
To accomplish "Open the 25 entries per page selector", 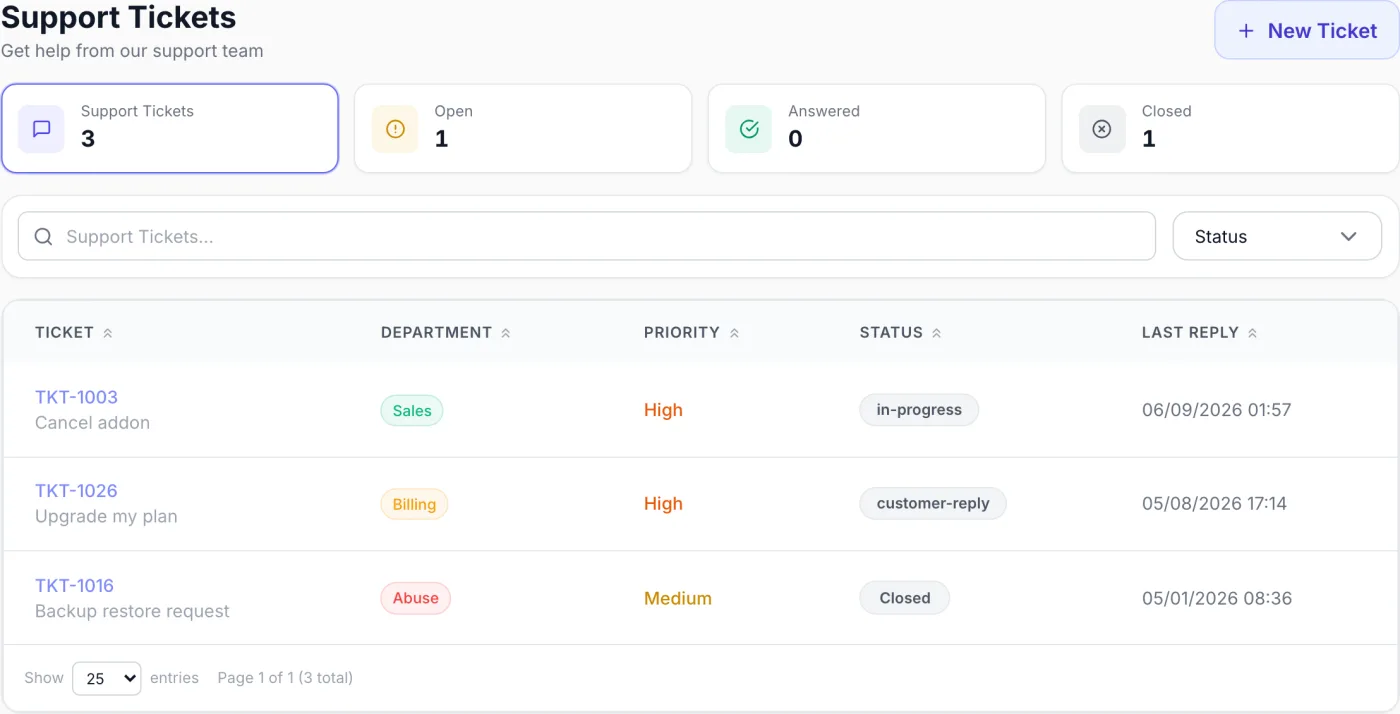I will [106, 678].
